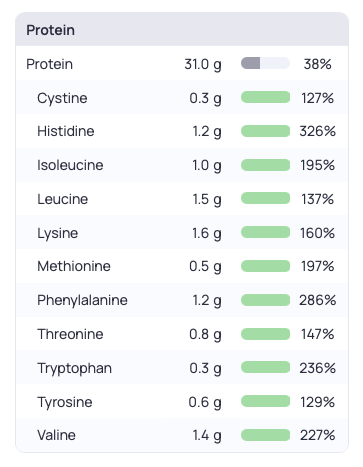Click the Tryptophan 236% green bar
Viewport: 363px width, 467px height.
(265, 368)
